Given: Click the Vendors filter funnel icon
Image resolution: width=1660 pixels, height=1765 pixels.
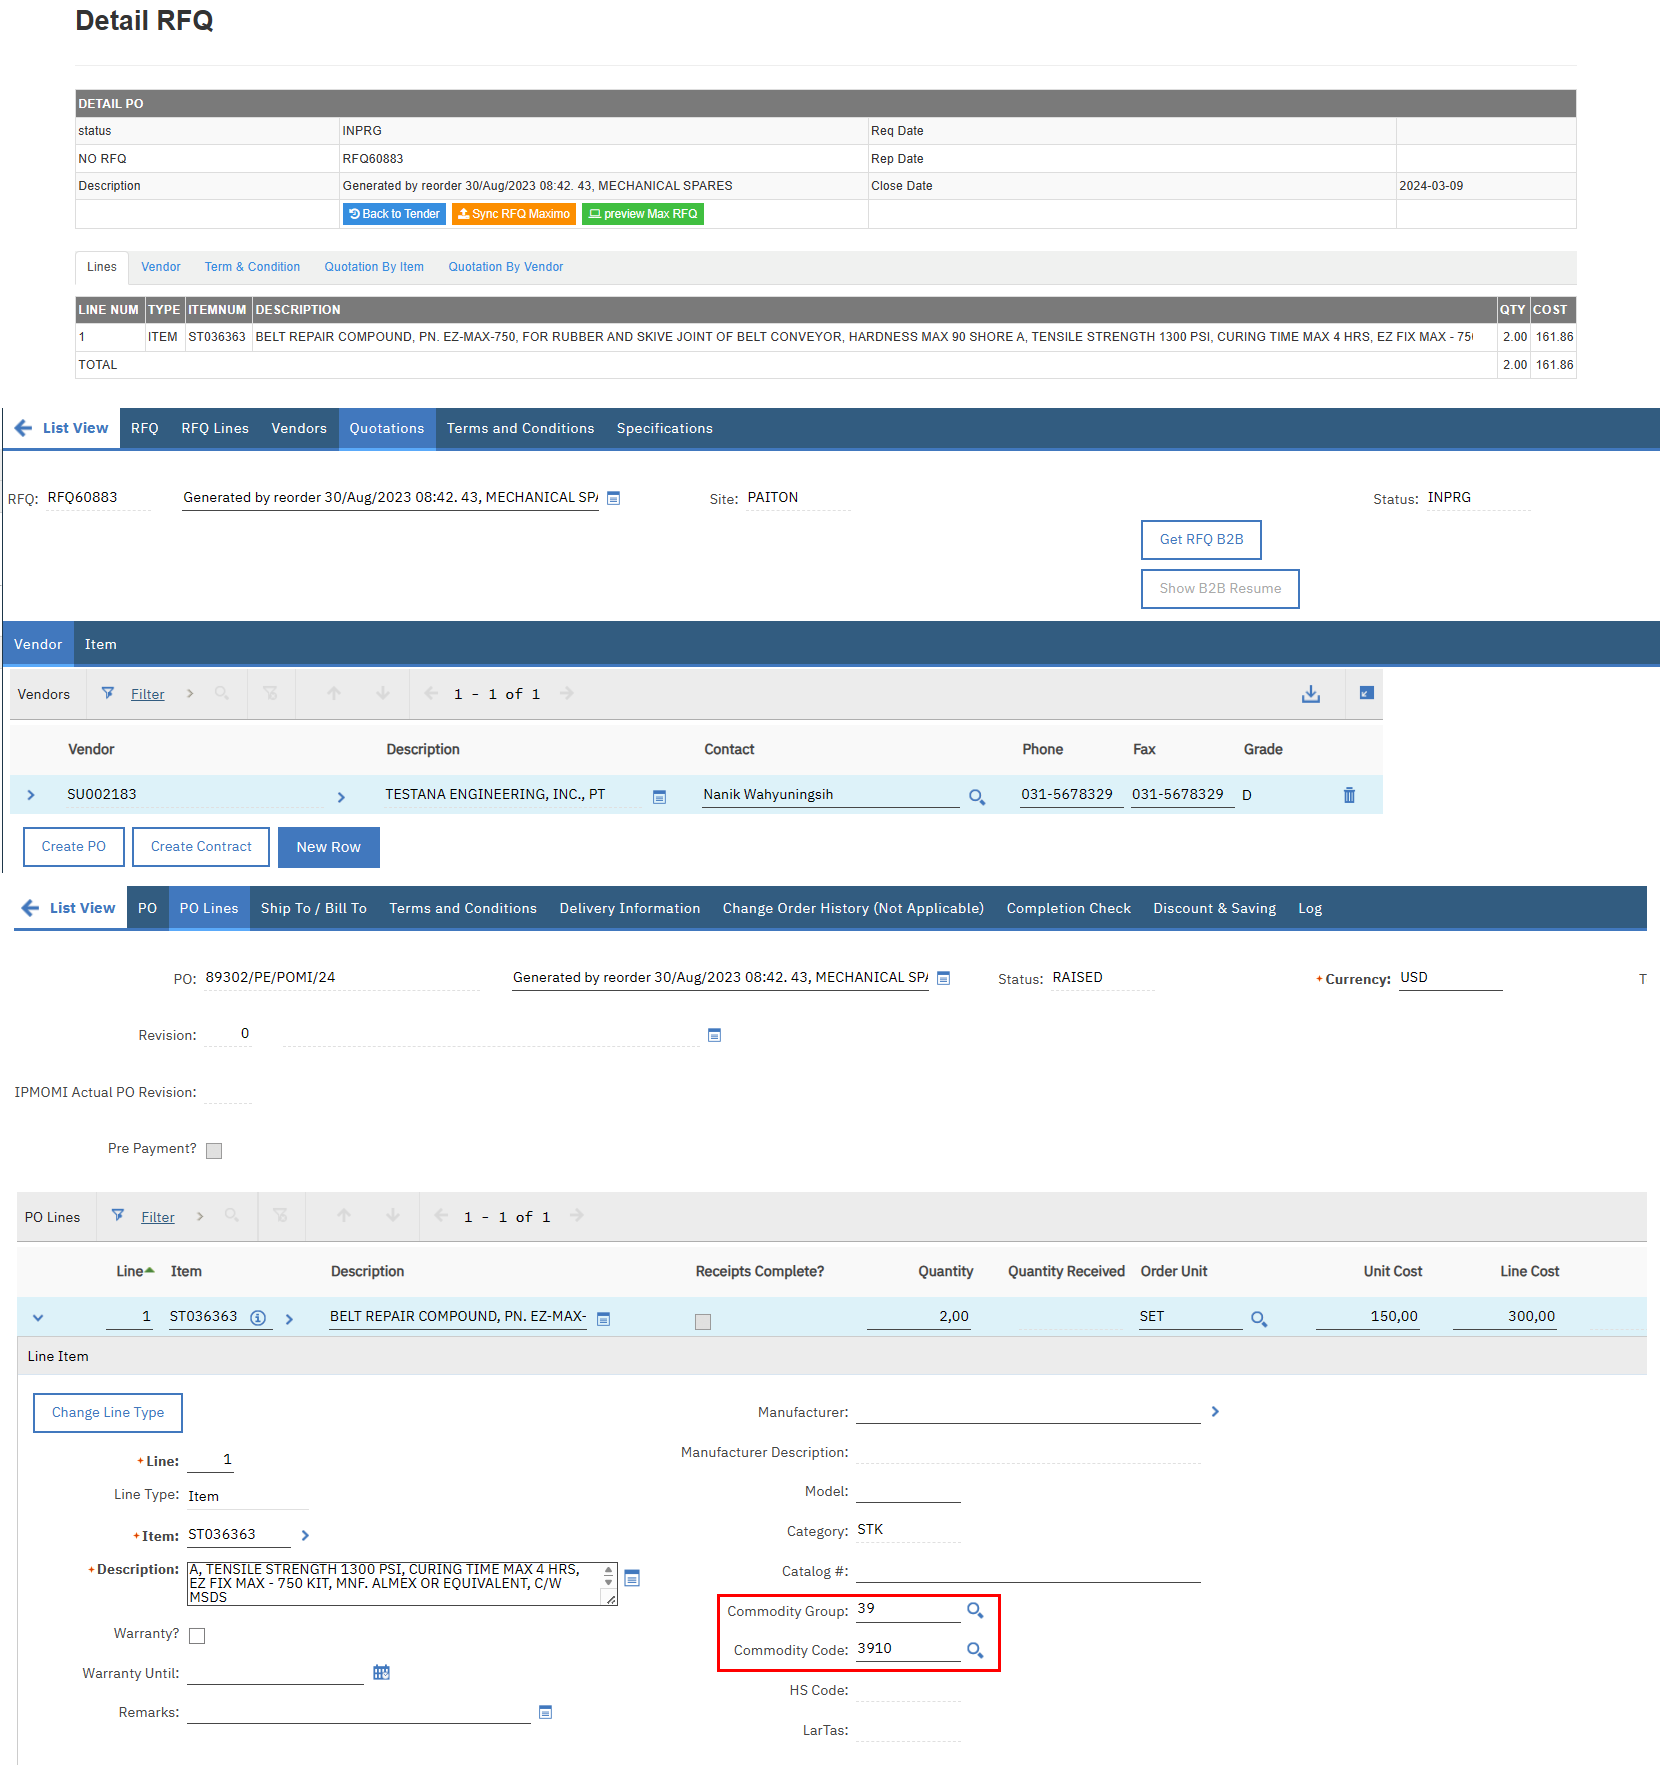Looking at the screenshot, I should pyautogui.click(x=108, y=693).
